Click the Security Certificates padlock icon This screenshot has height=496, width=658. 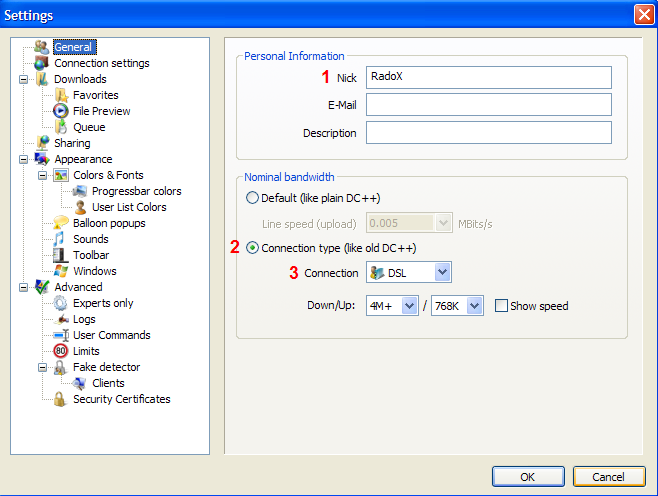coord(61,399)
